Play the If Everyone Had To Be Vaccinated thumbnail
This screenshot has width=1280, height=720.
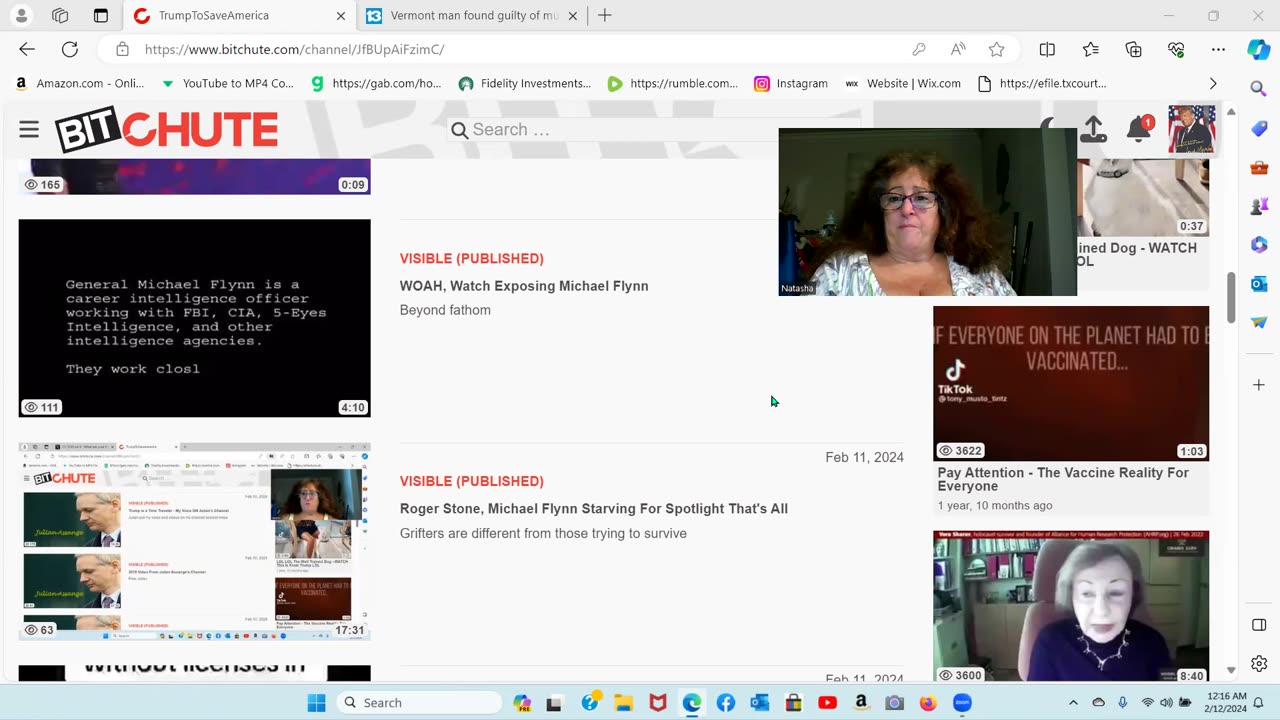[1071, 383]
